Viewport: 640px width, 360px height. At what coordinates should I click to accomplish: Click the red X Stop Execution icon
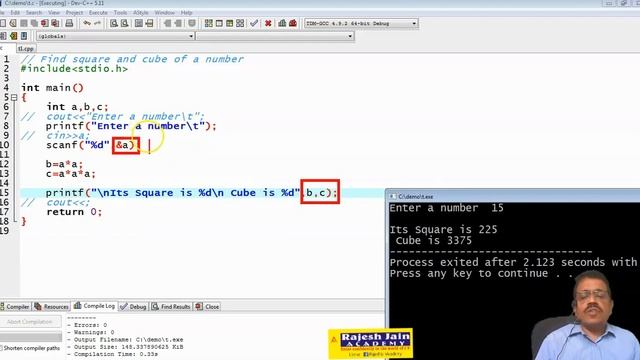click(x=268, y=23)
